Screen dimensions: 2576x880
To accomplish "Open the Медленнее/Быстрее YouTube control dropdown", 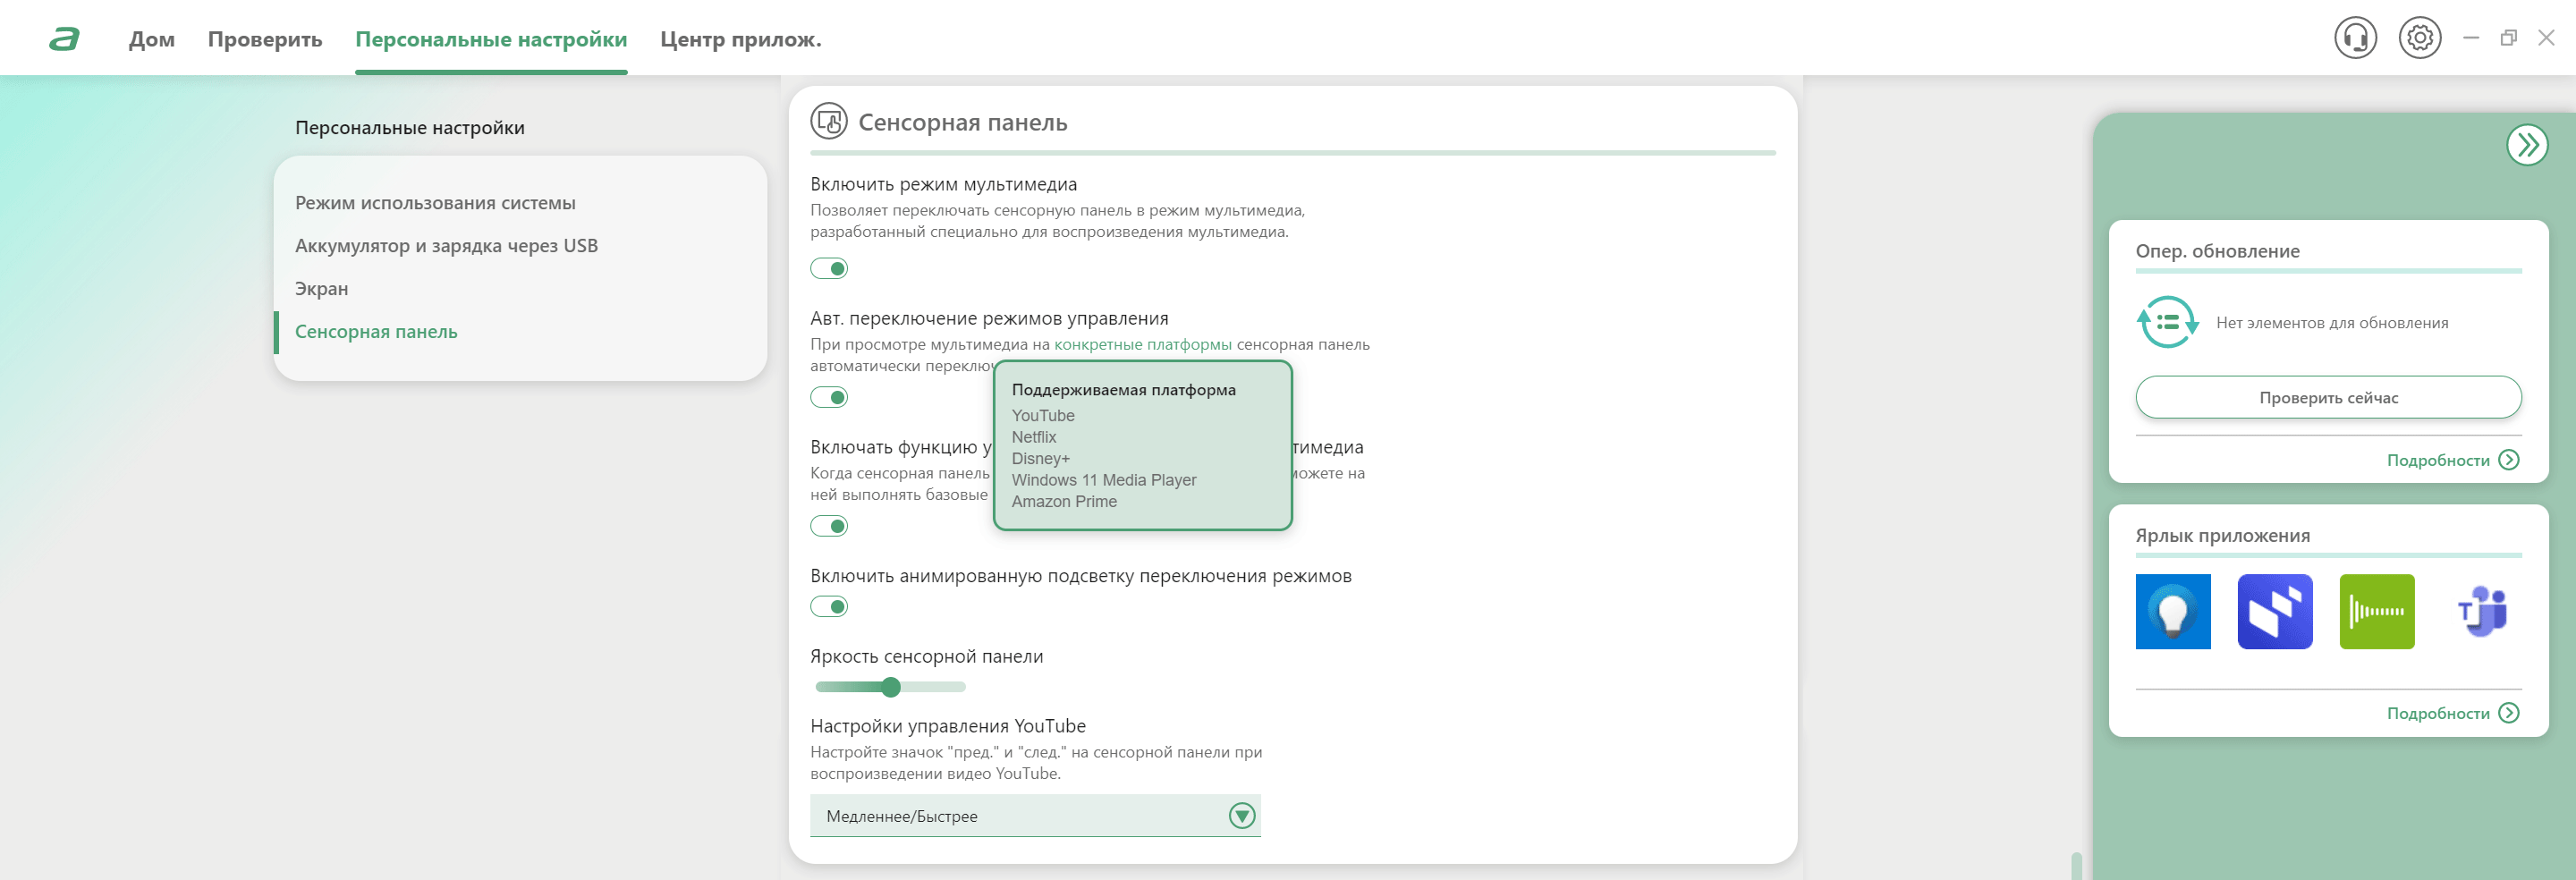I will point(1035,816).
